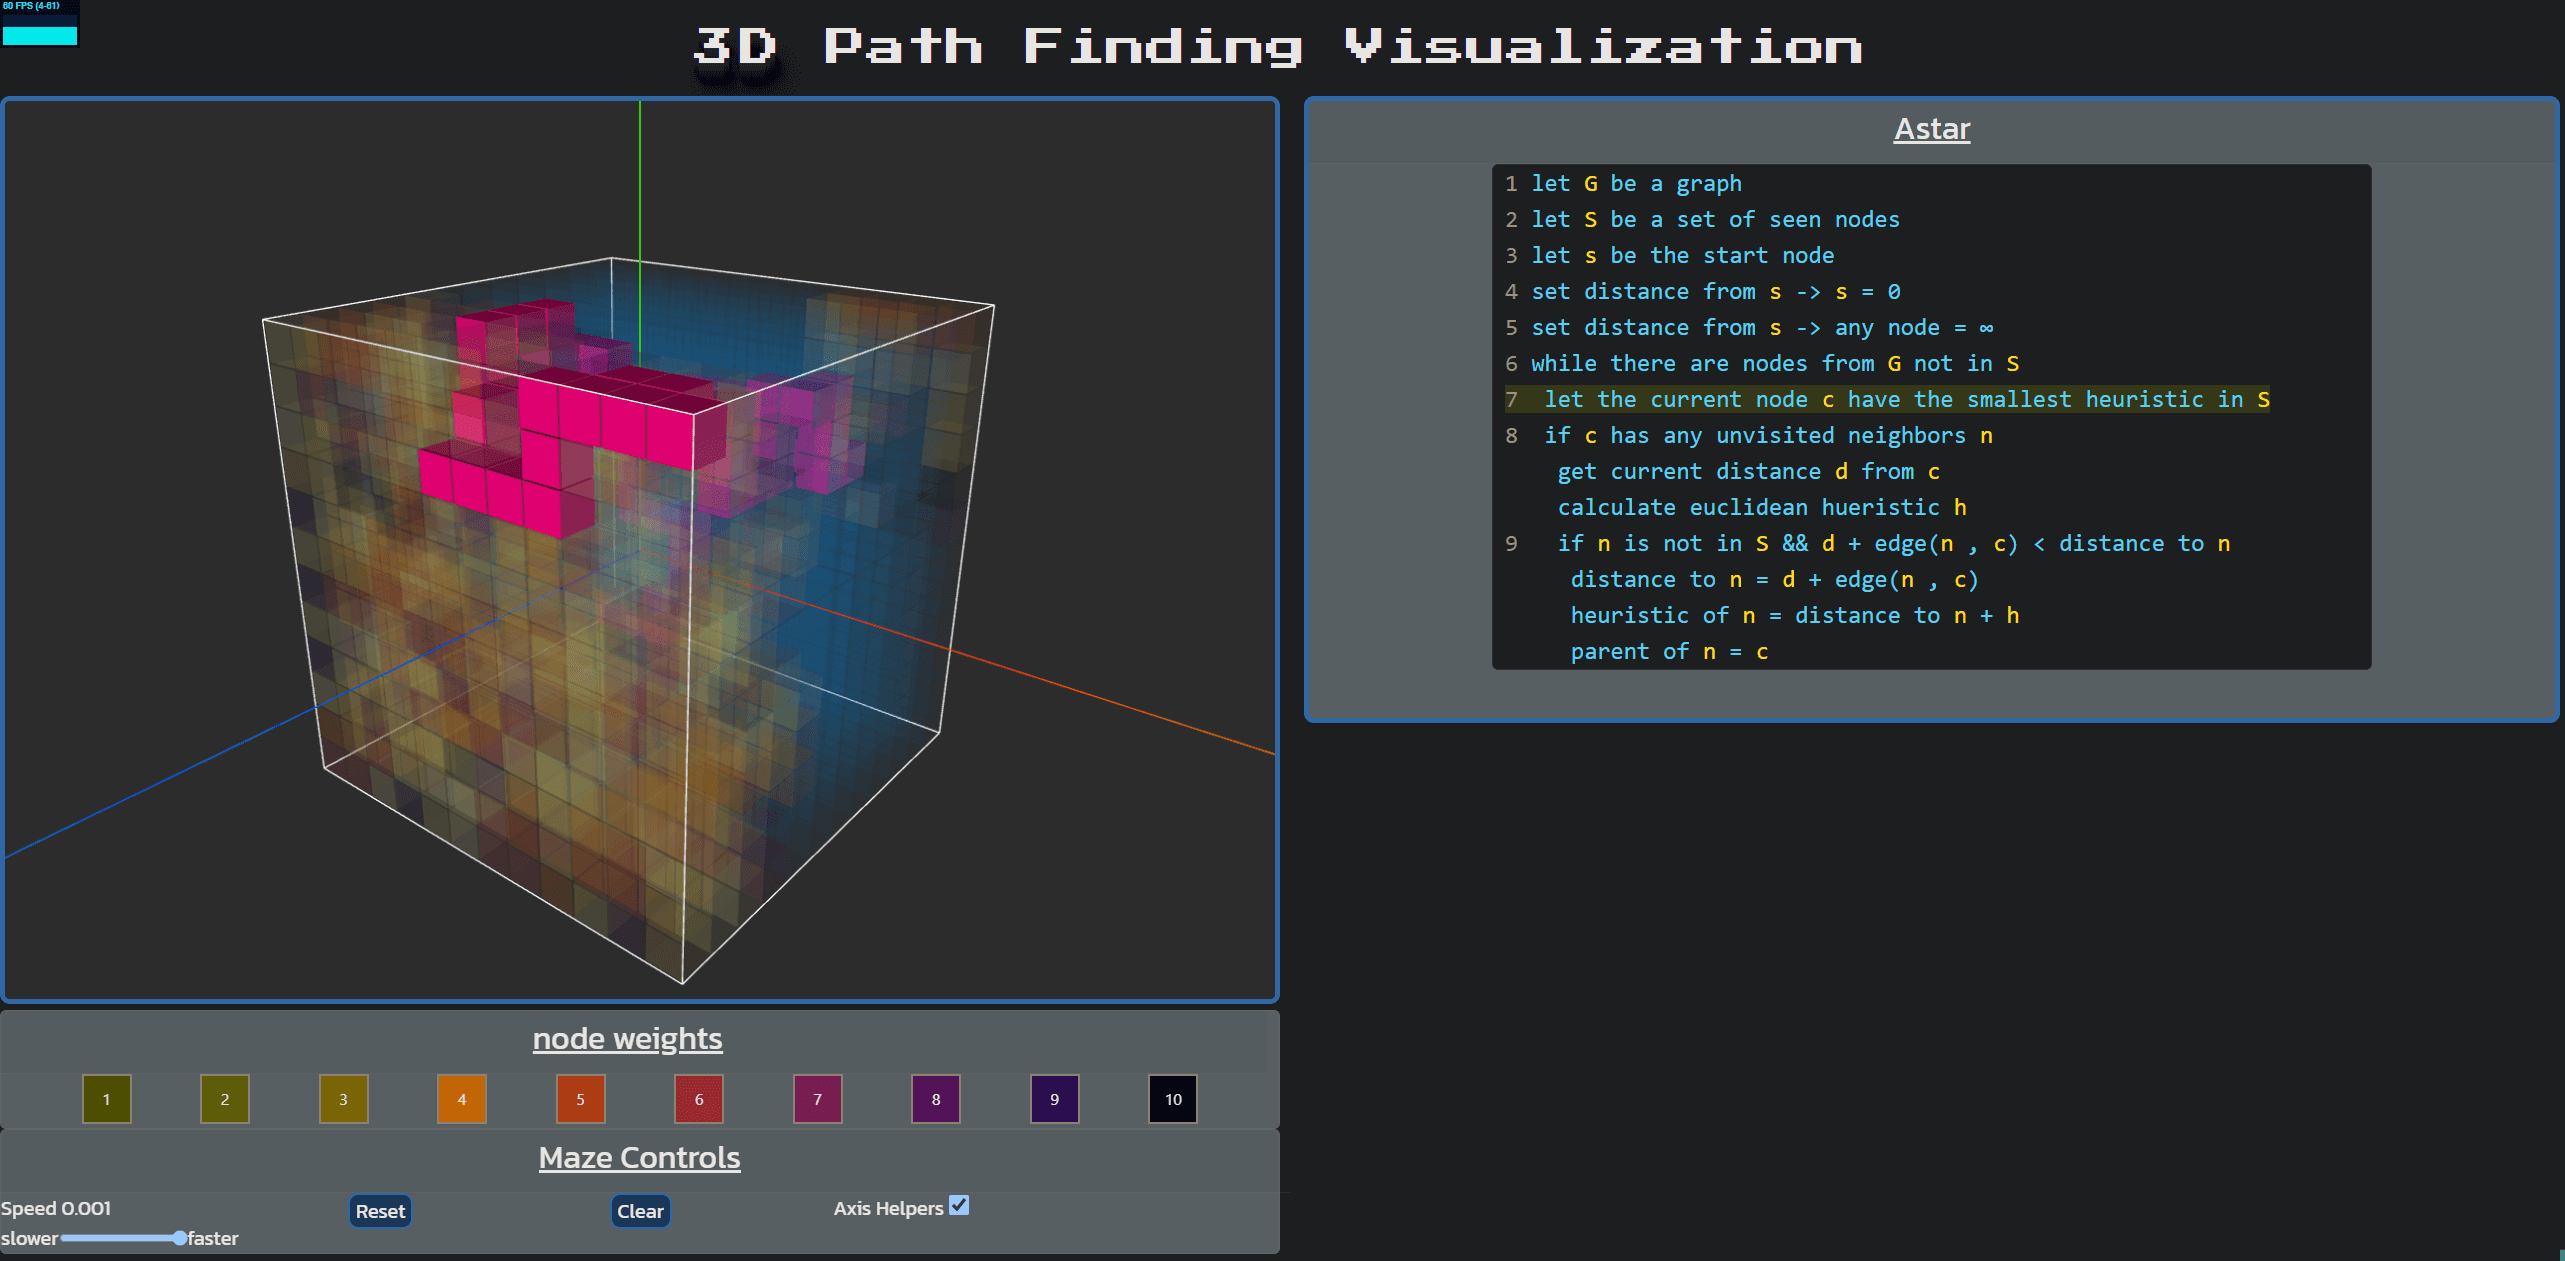Open the Astar algorithm heading
2565x1261 pixels.
(1930, 128)
